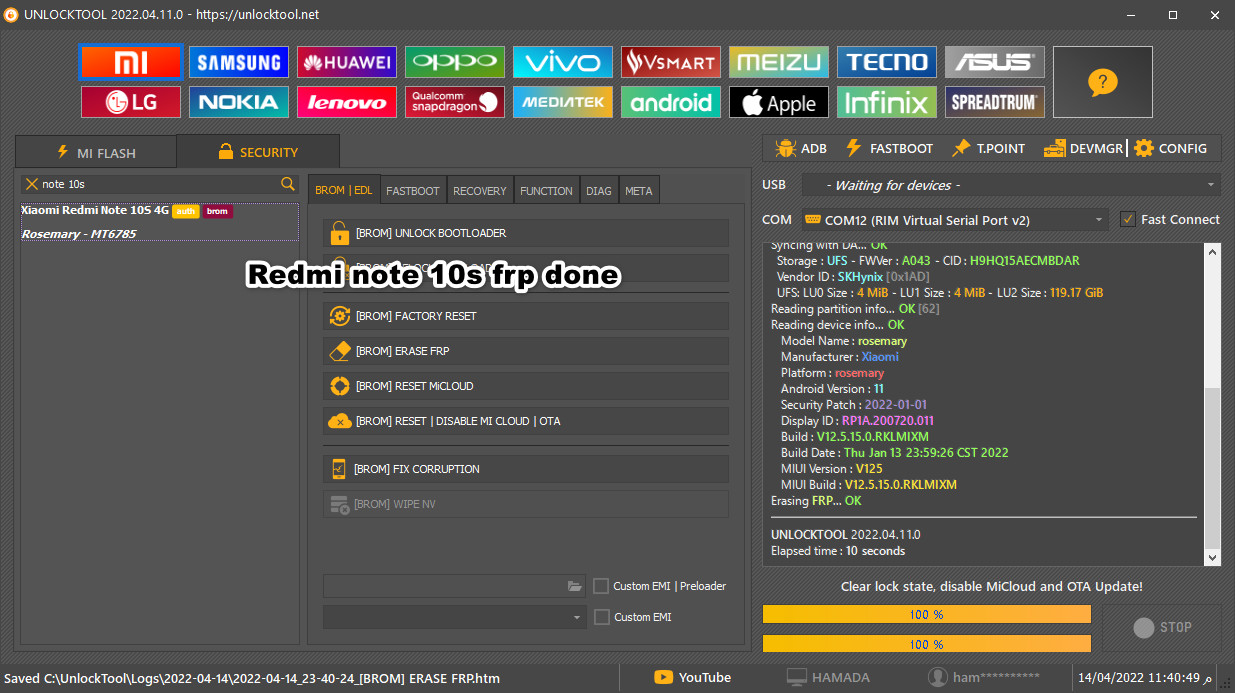Screen dimensions: 1235x693
Task: Open DEVMGR device manager
Action: pyautogui.click(x=1084, y=148)
